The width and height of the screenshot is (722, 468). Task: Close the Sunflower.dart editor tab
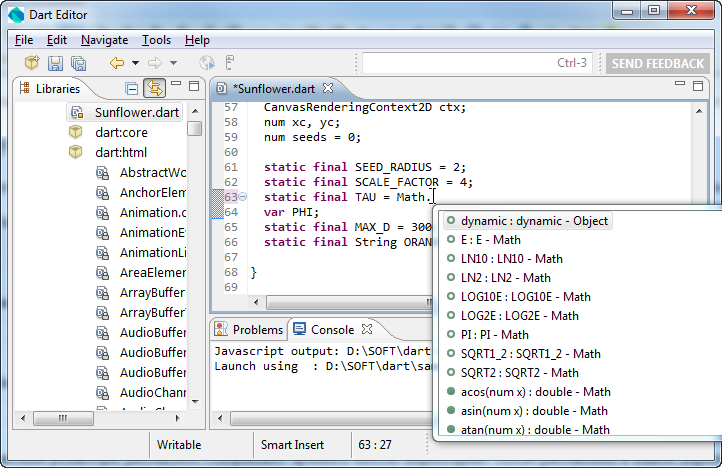(328, 88)
